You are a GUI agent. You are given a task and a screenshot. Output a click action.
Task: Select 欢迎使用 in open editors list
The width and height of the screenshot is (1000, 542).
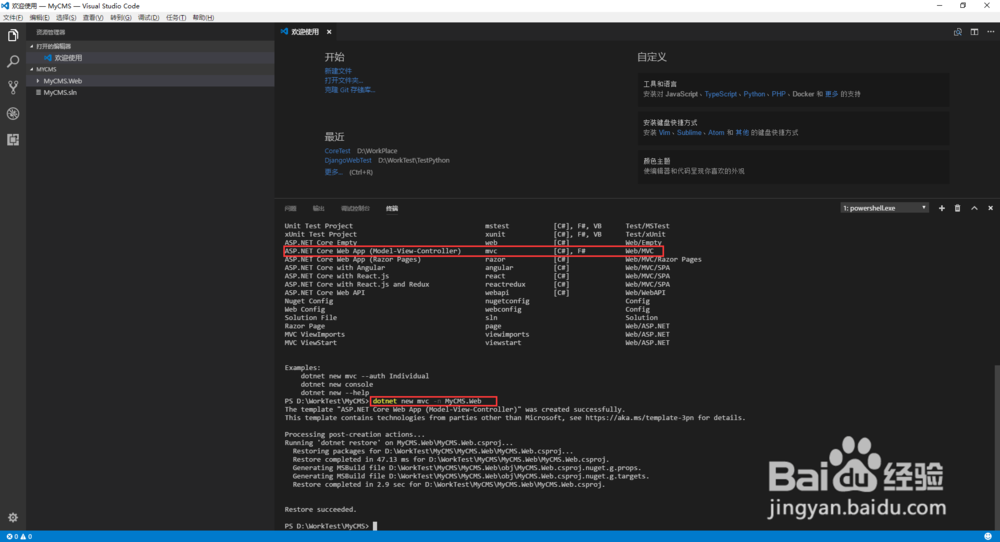coord(68,58)
